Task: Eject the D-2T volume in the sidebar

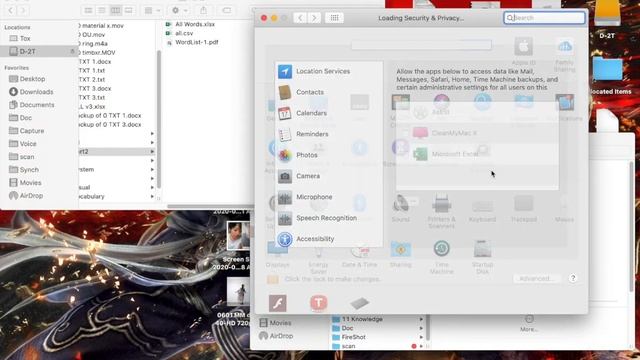Action: tap(73, 51)
